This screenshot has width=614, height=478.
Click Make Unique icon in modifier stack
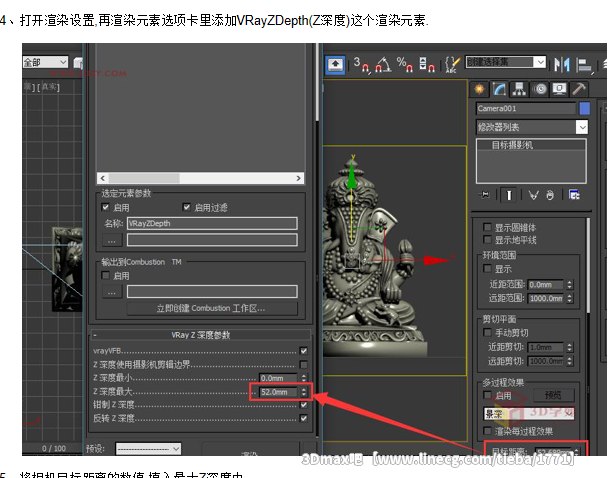(534, 195)
